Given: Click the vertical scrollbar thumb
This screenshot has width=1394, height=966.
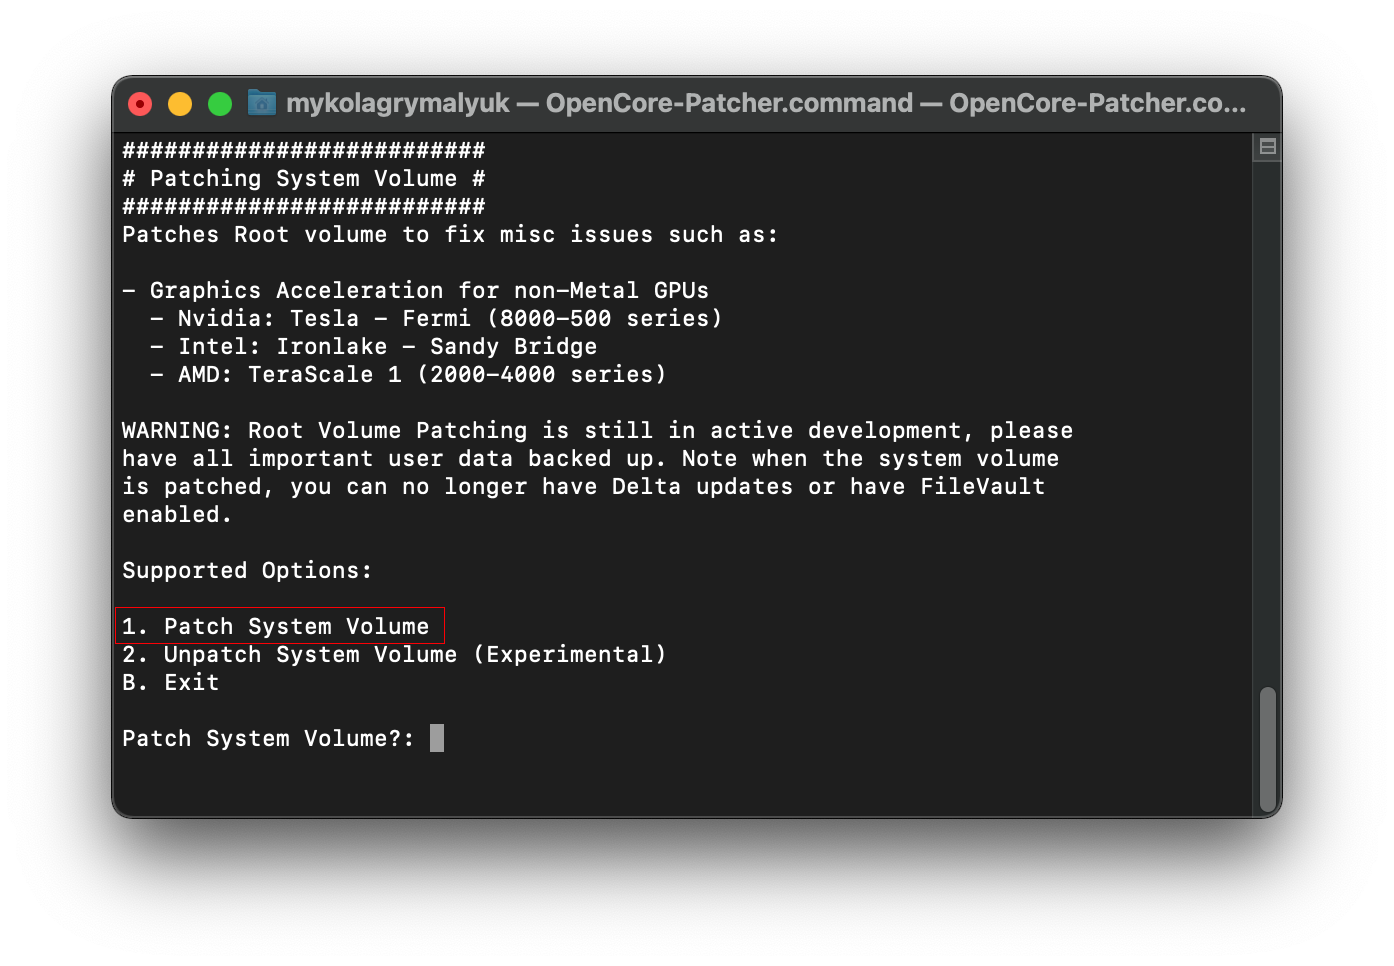Looking at the screenshot, I should pyautogui.click(x=1267, y=748).
